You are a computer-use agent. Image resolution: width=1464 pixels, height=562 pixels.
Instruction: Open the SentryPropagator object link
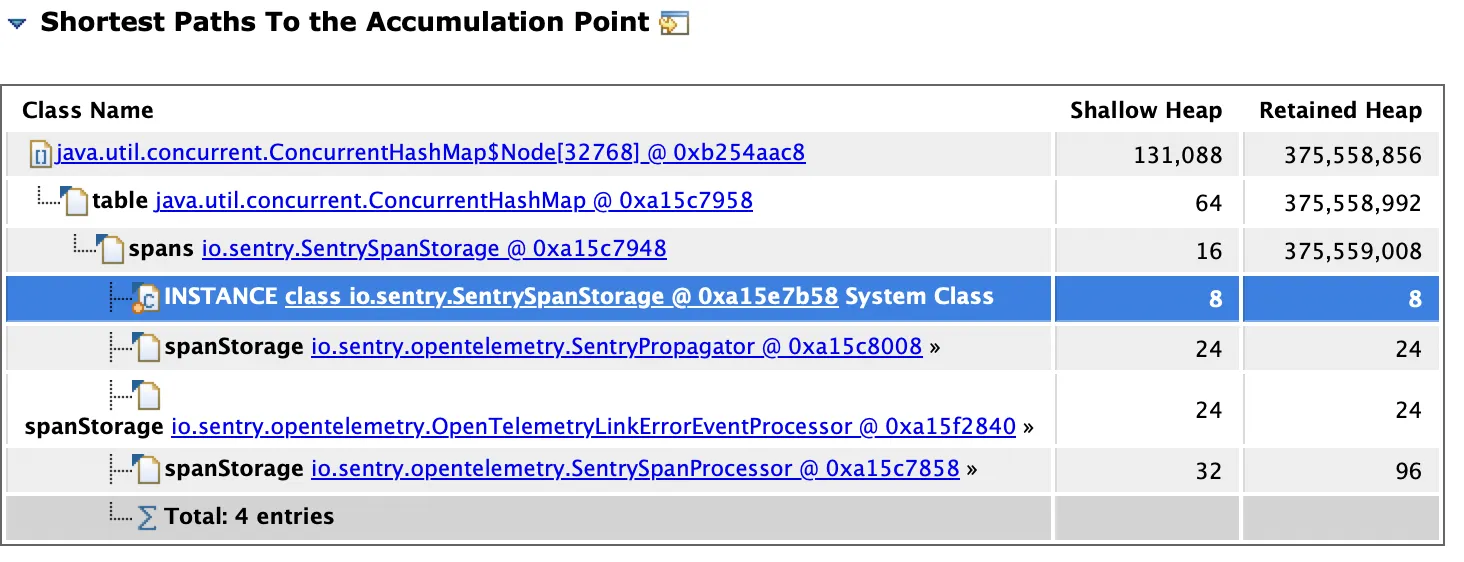[x=616, y=347]
